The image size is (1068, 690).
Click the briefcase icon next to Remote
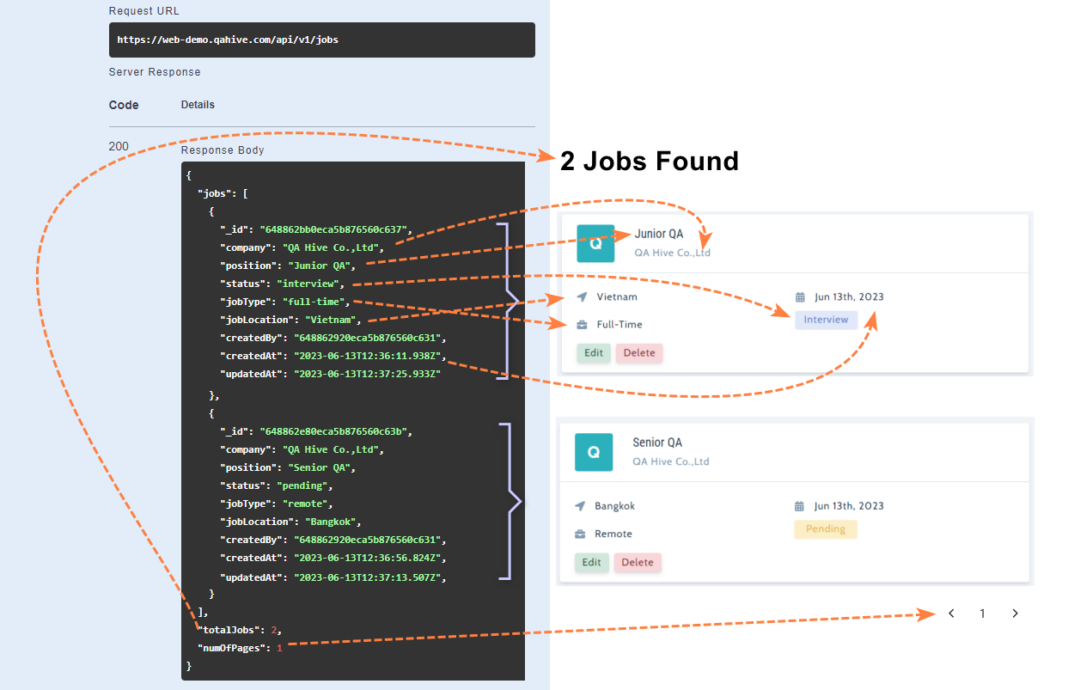582,533
